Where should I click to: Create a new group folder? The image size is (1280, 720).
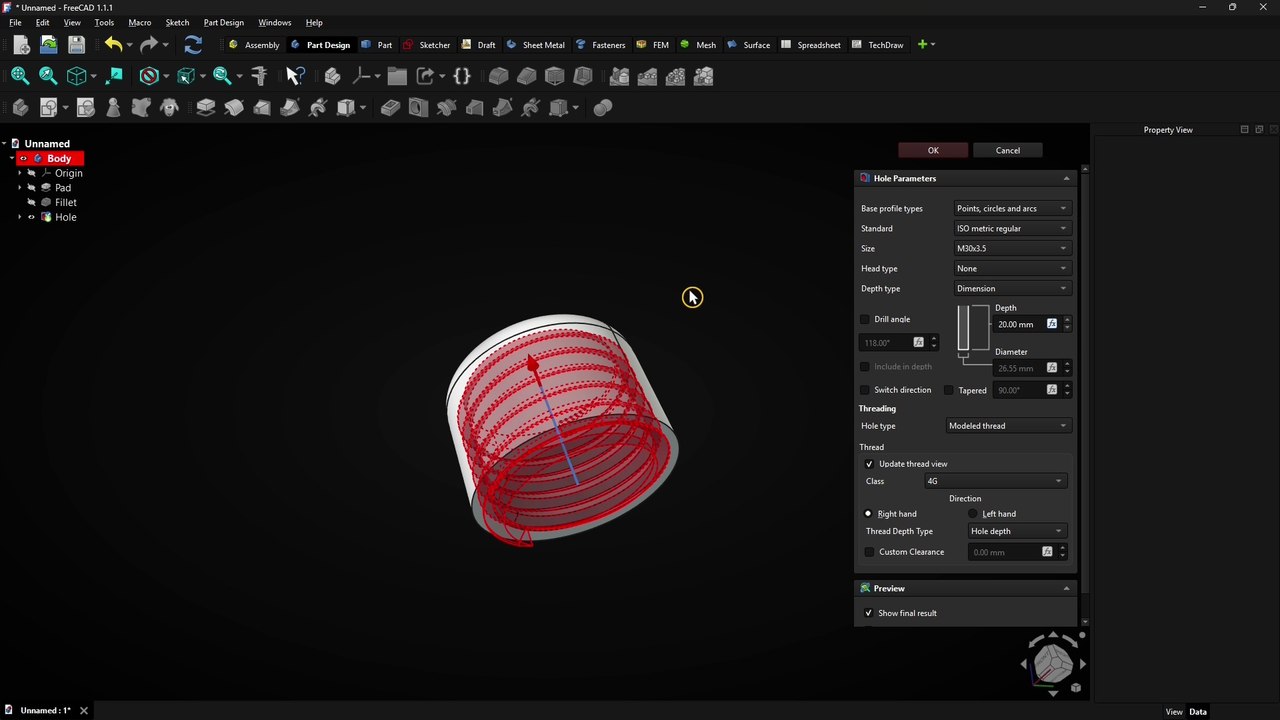point(397,76)
